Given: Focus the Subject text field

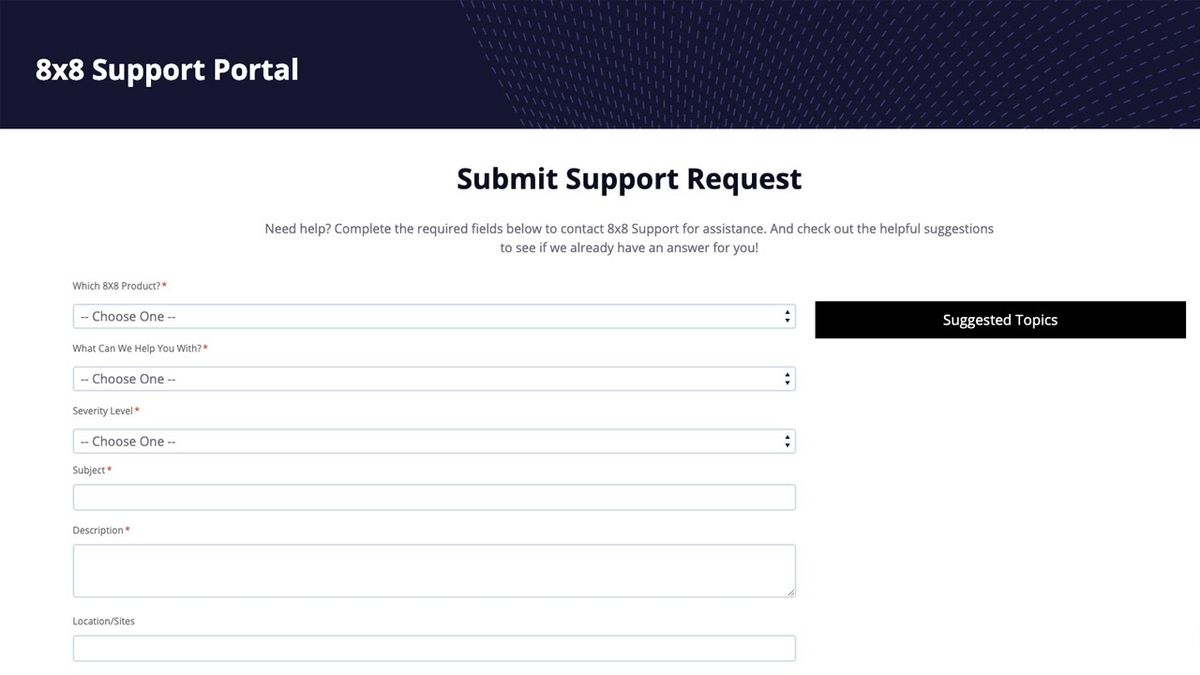Looking at the screenshot, I should point(434,498).
